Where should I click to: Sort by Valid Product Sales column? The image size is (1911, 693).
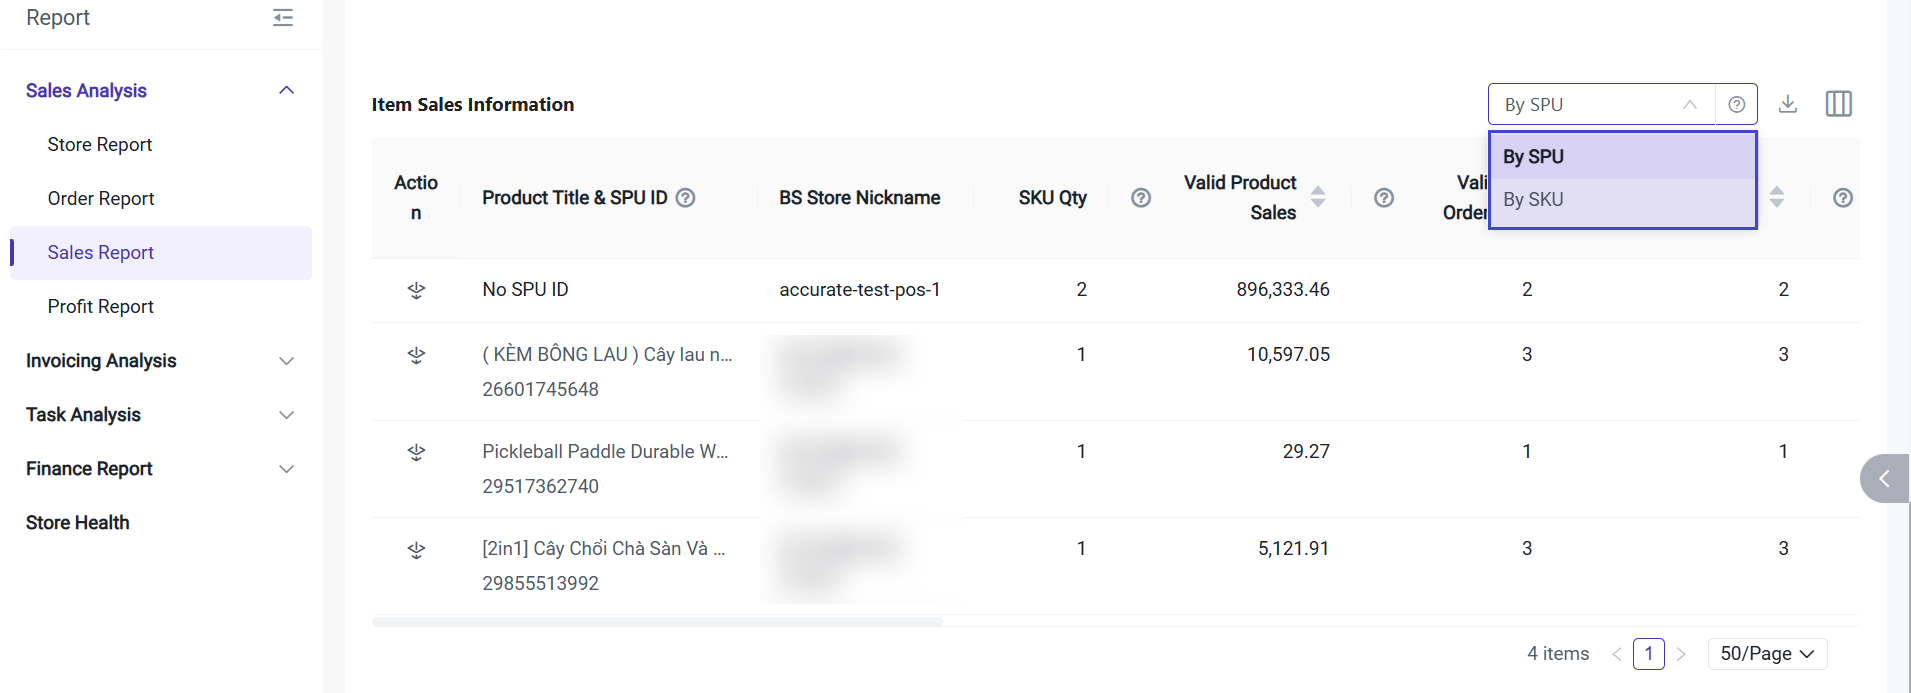pyautogui.click(x=1318, y=197)
